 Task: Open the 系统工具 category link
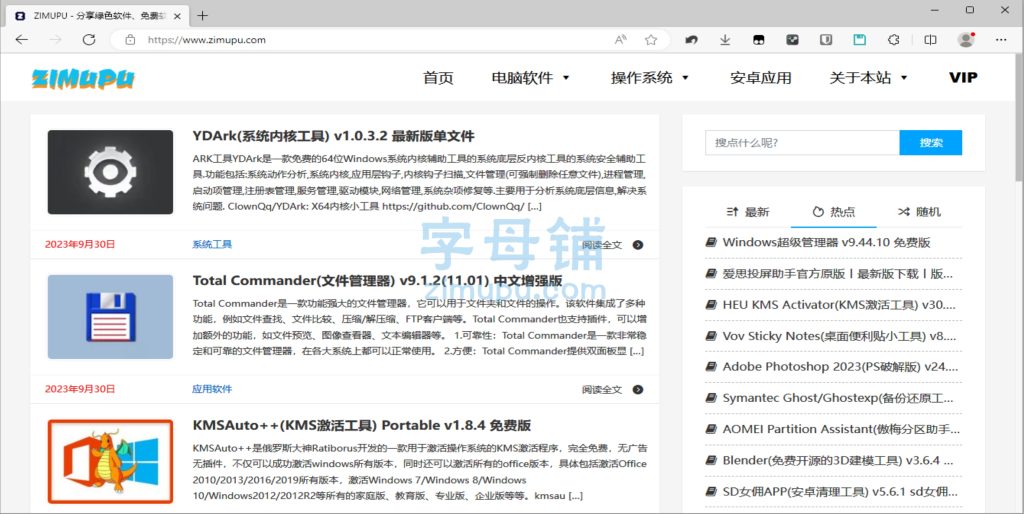coord(212,244)
